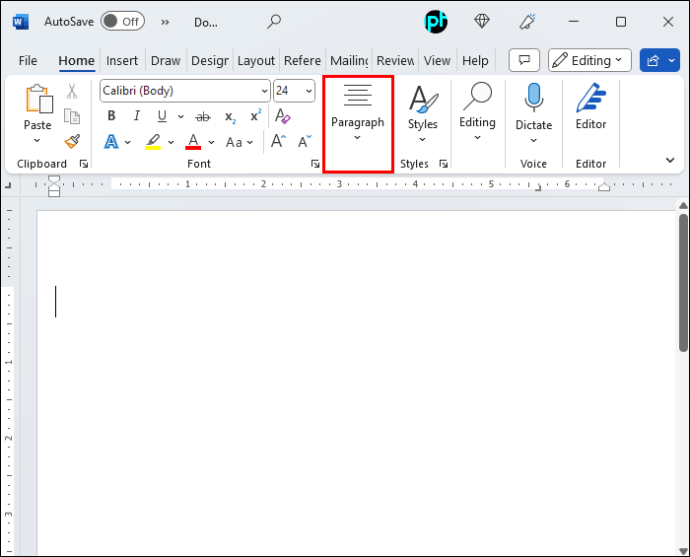Click the Copy icon in Clipboard
The width and height of the screenshot is (690, 557).
click(x=72, y=117)
